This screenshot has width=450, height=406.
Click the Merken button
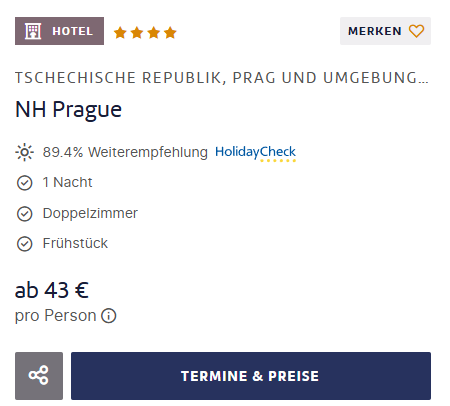[x=385, y=31]
